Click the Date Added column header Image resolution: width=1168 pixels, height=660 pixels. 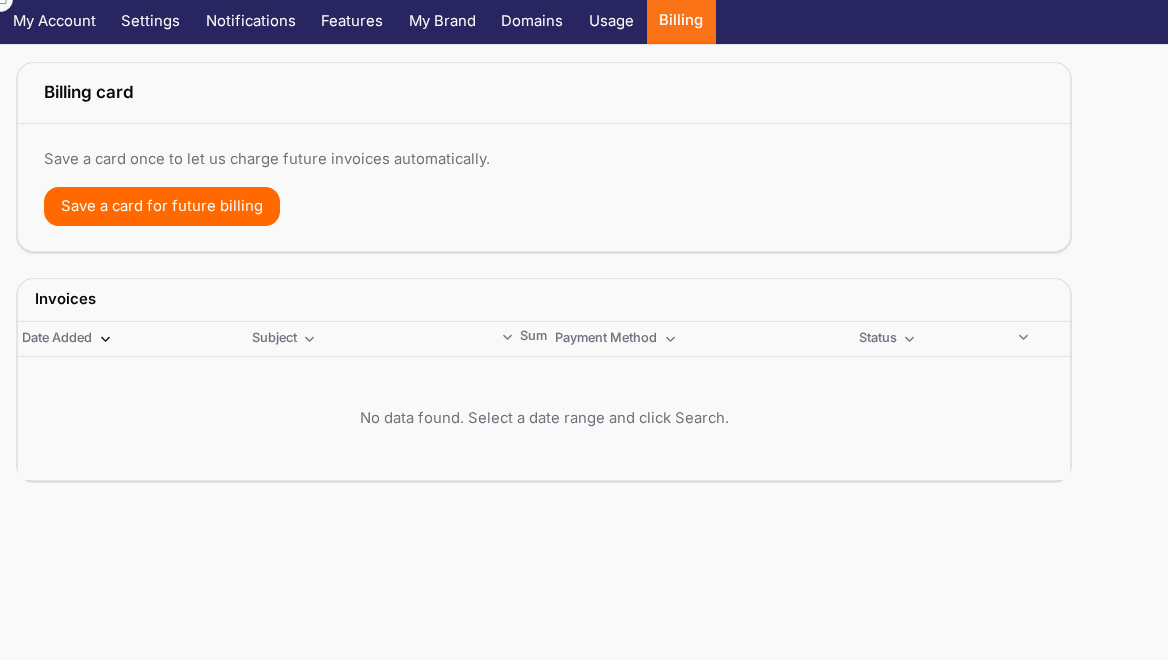click(57, 337)
